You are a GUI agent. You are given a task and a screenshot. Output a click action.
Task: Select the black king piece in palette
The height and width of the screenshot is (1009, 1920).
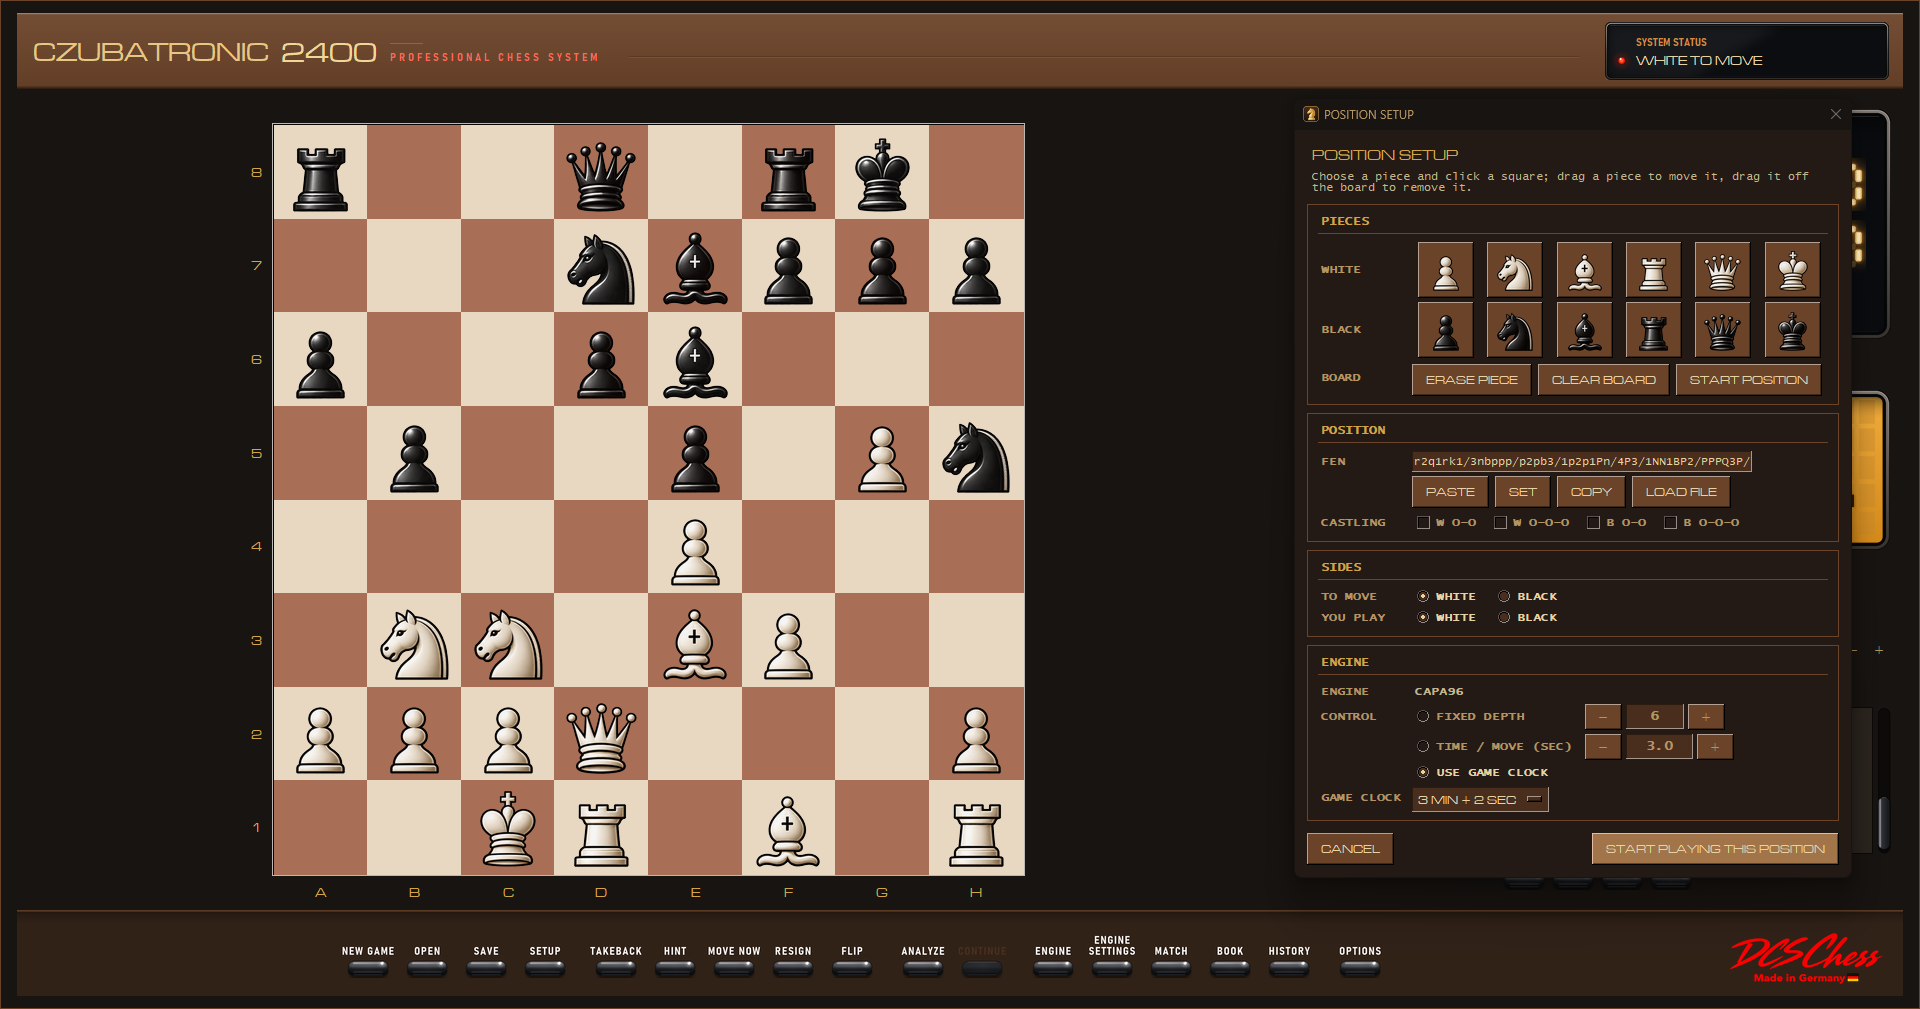coord(1792,330)
